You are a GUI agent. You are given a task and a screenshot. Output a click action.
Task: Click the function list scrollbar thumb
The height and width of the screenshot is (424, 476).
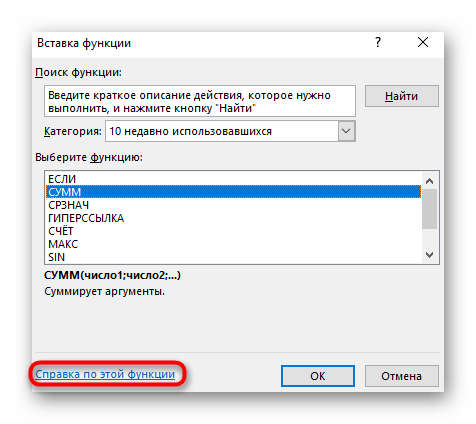[x=430, y=209]
